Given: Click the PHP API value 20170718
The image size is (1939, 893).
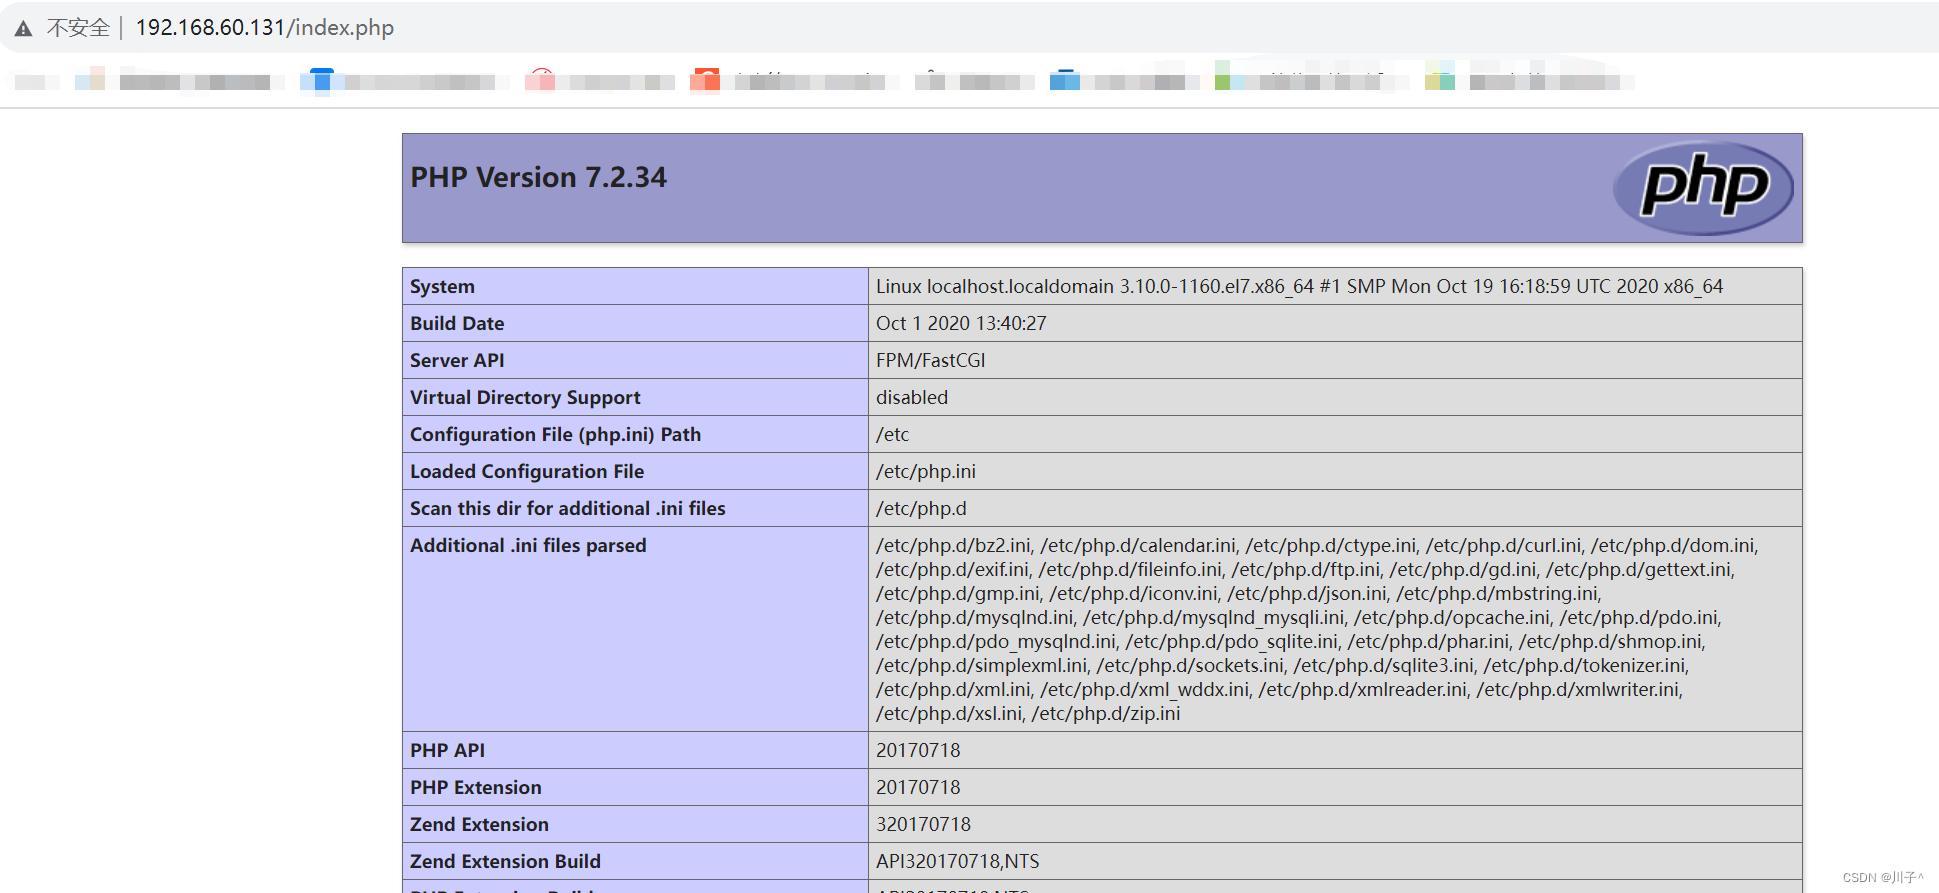Looking at the screenshot, I should (x=918, y=751).
